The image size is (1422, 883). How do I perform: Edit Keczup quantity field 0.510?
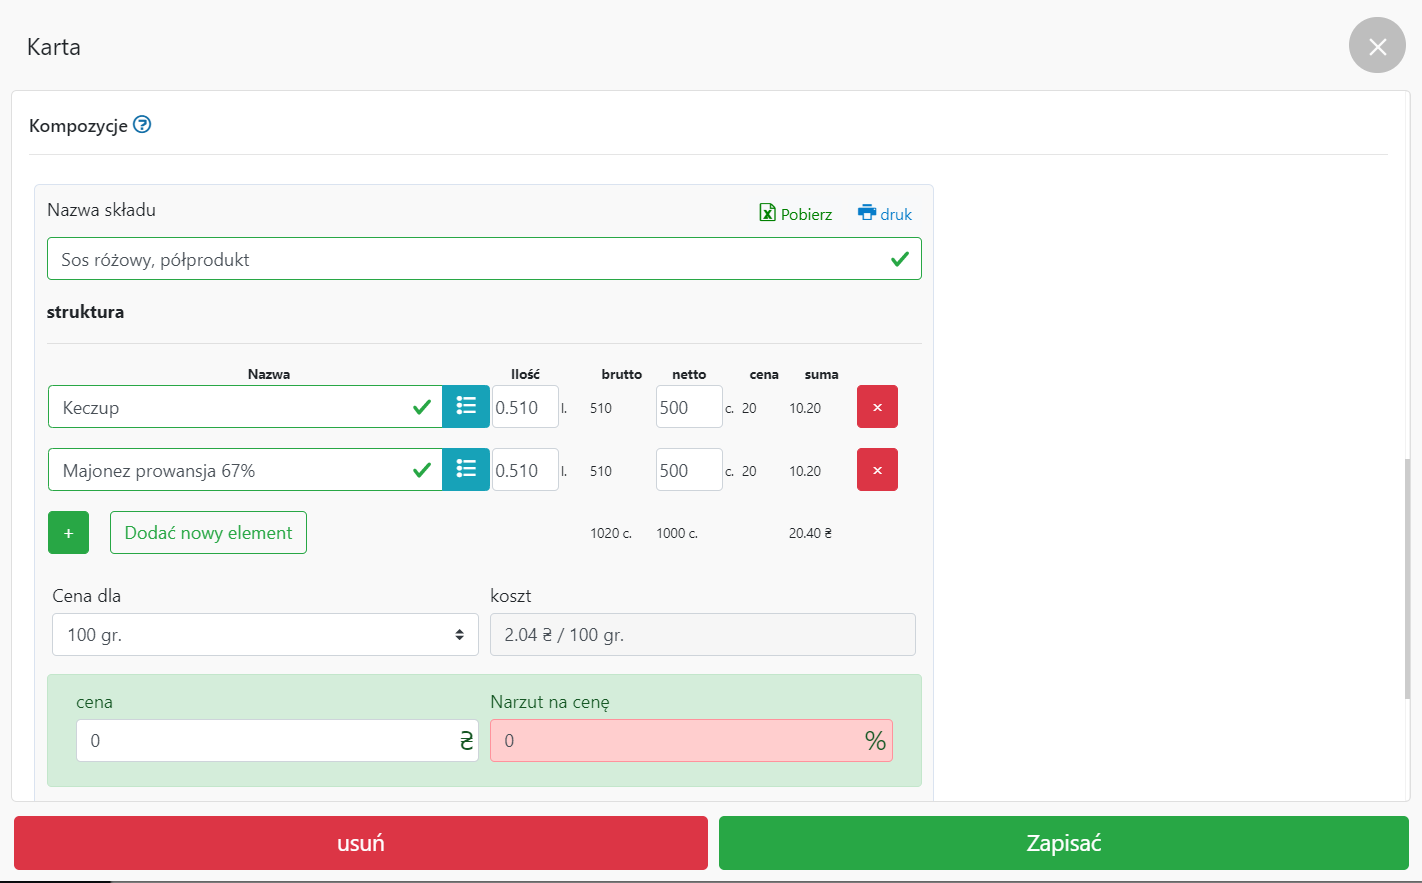pyautogui.click(x=524, y=407)
